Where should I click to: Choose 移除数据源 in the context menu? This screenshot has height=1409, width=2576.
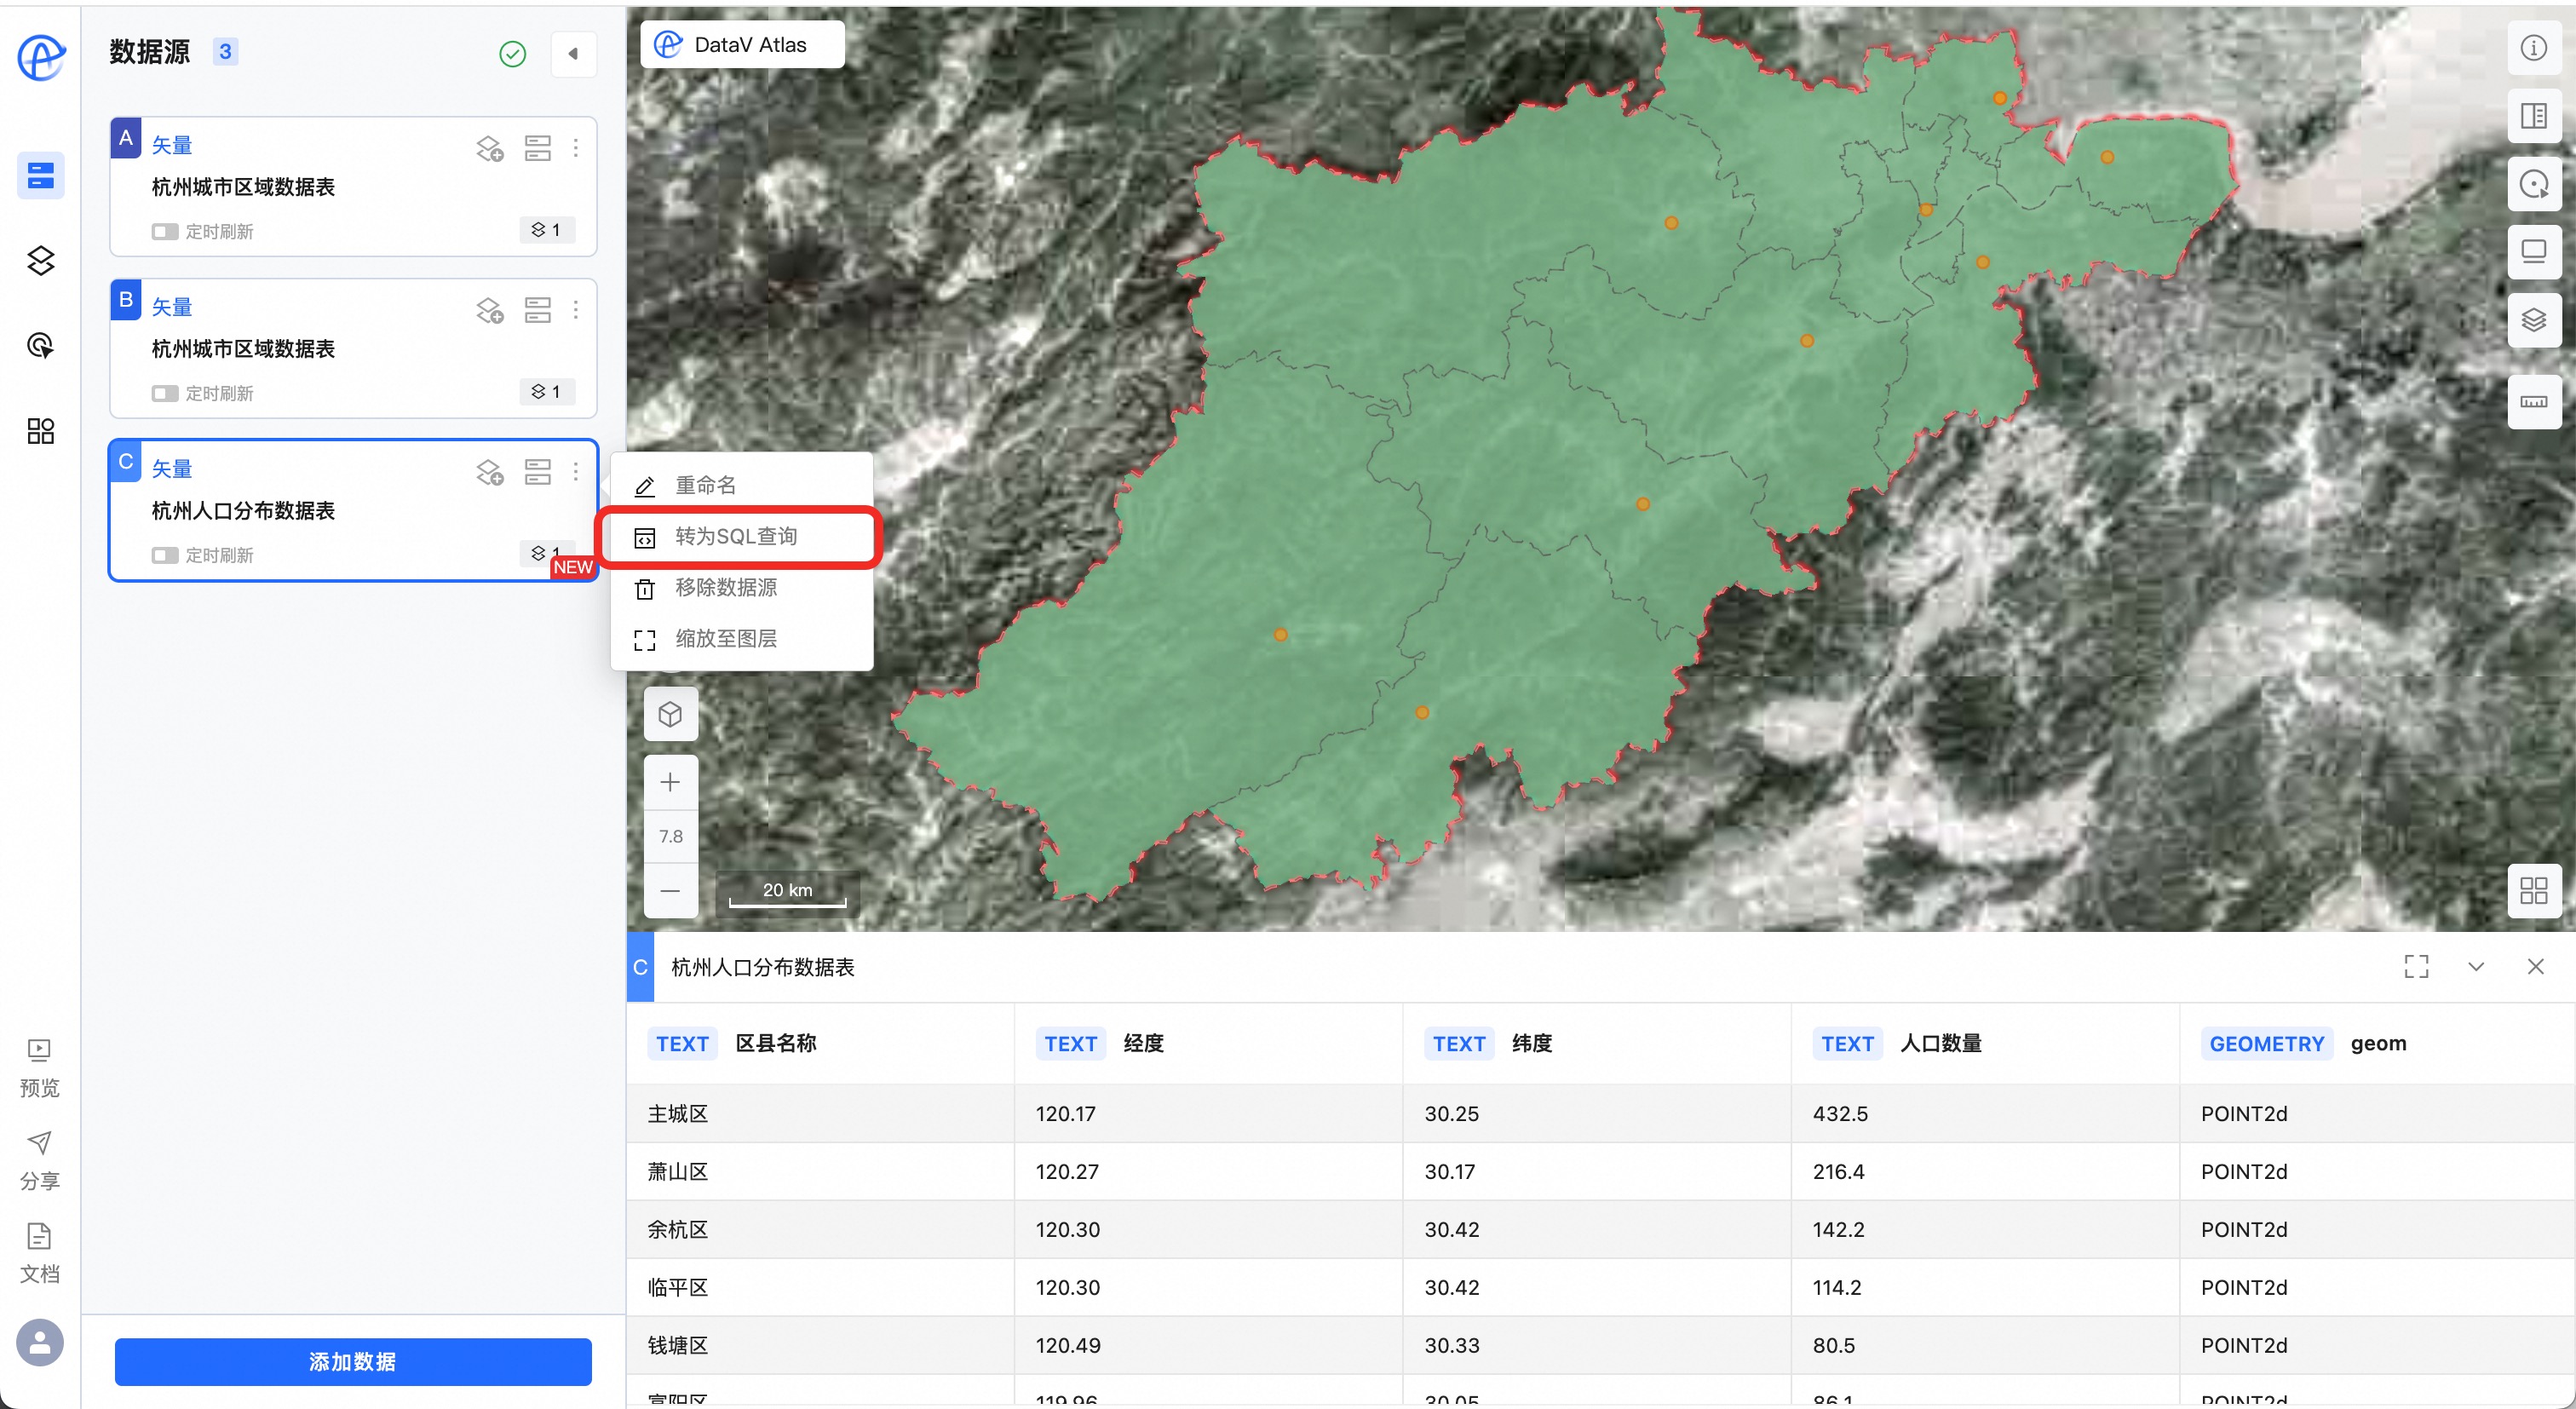pos(726,588)
